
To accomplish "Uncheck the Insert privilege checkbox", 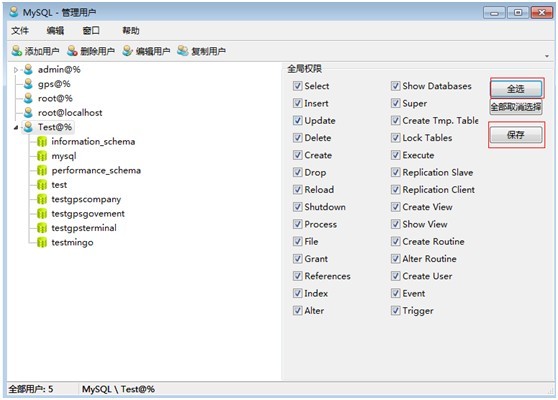I will (298, 103).
